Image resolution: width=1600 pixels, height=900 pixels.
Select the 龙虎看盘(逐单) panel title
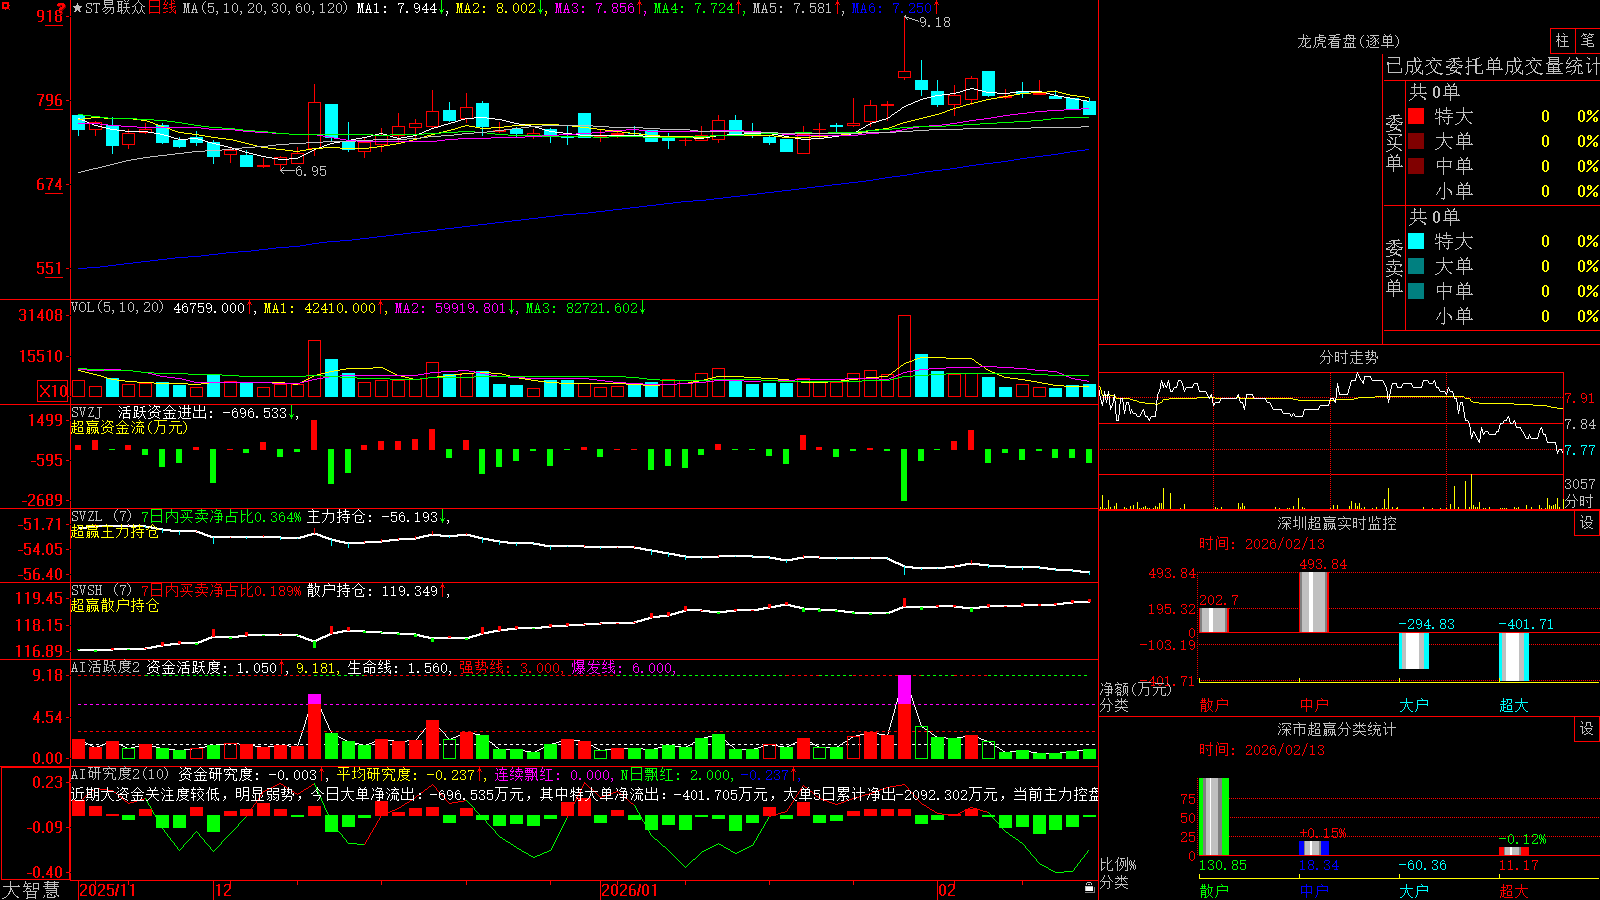1348,41
